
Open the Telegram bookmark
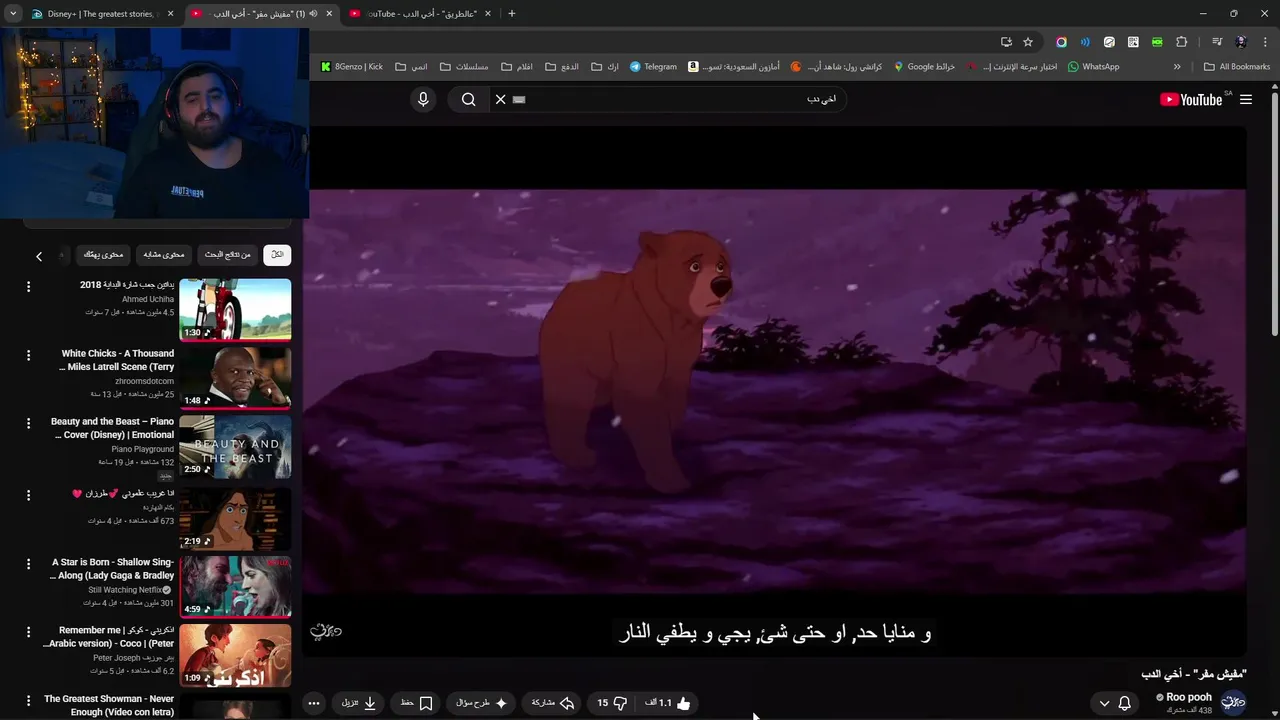point(653,67)
